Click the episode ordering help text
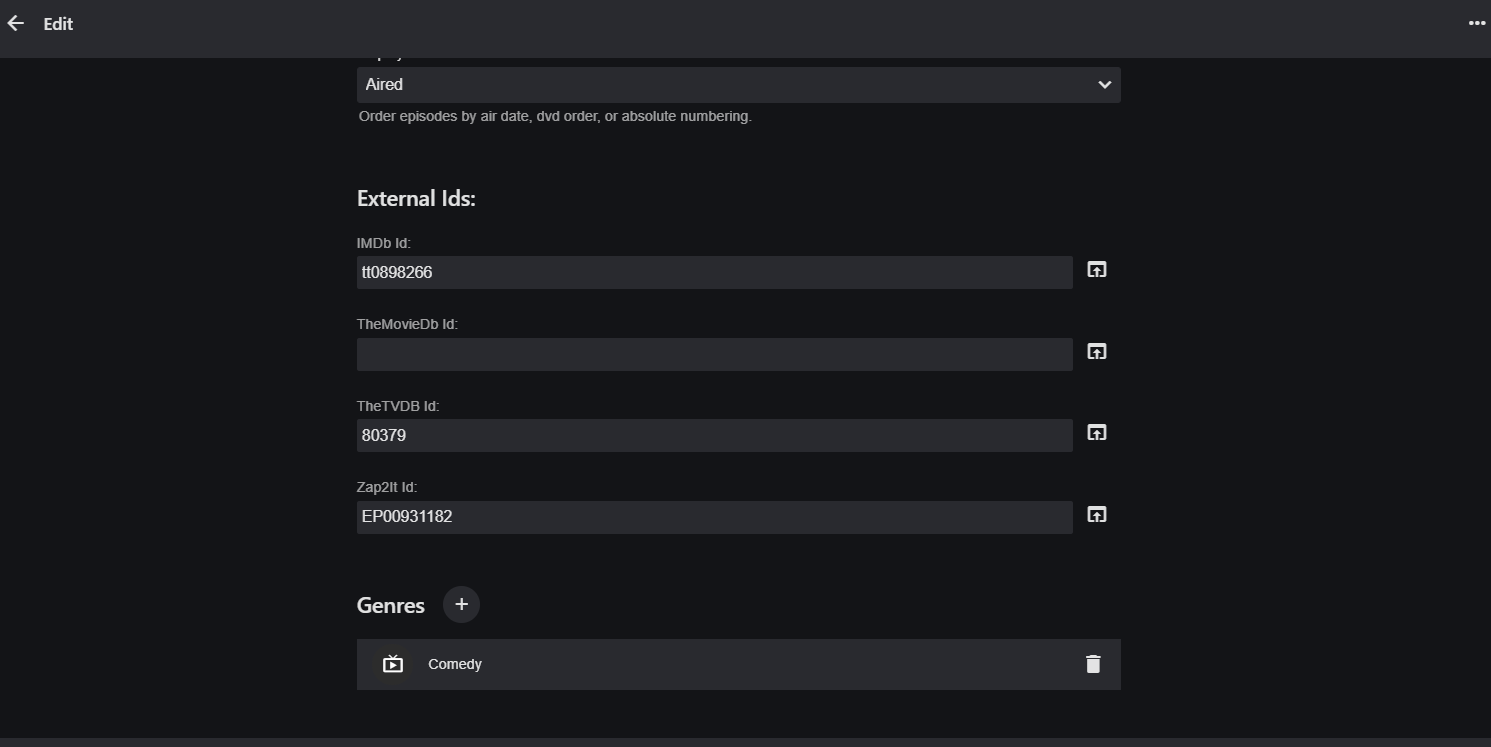 click(555, 116)
